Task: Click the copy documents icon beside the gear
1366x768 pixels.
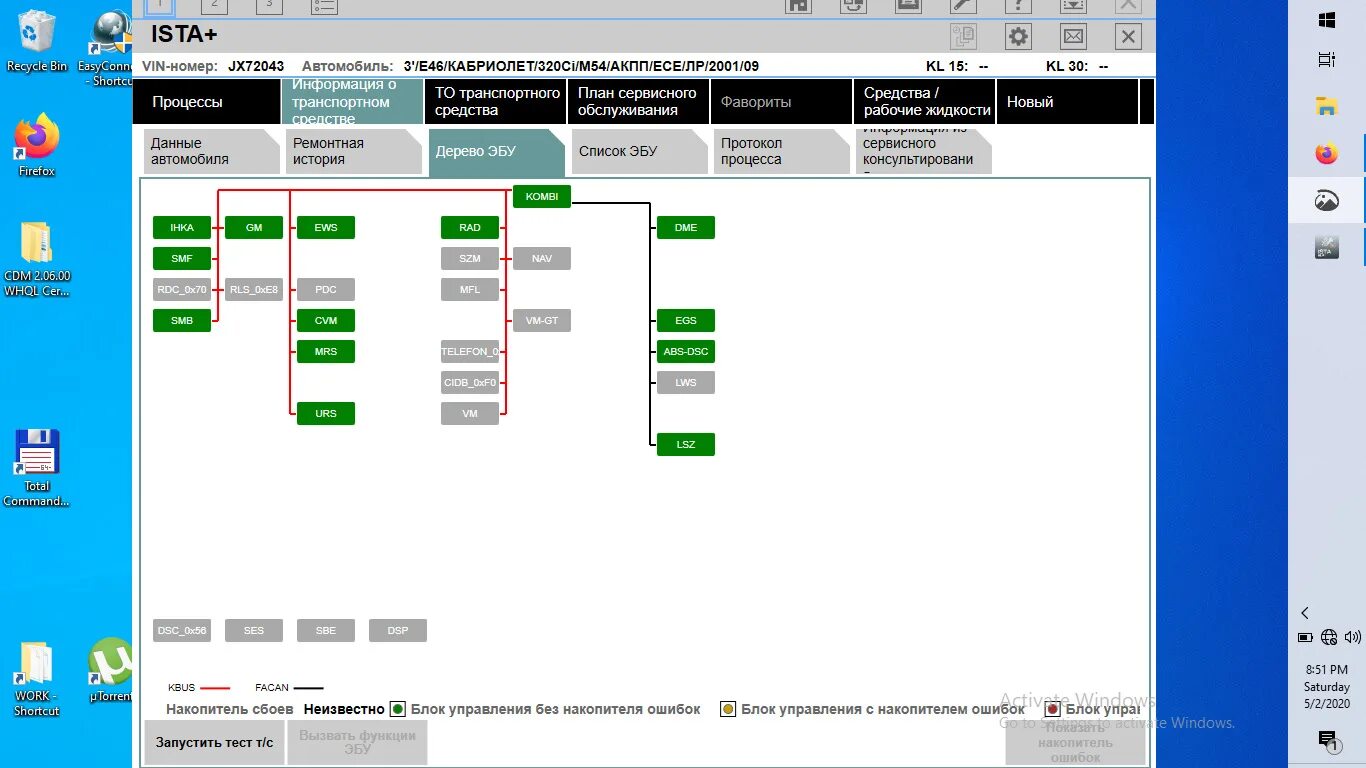Action: pyautogui.click(x=963, y=37)
